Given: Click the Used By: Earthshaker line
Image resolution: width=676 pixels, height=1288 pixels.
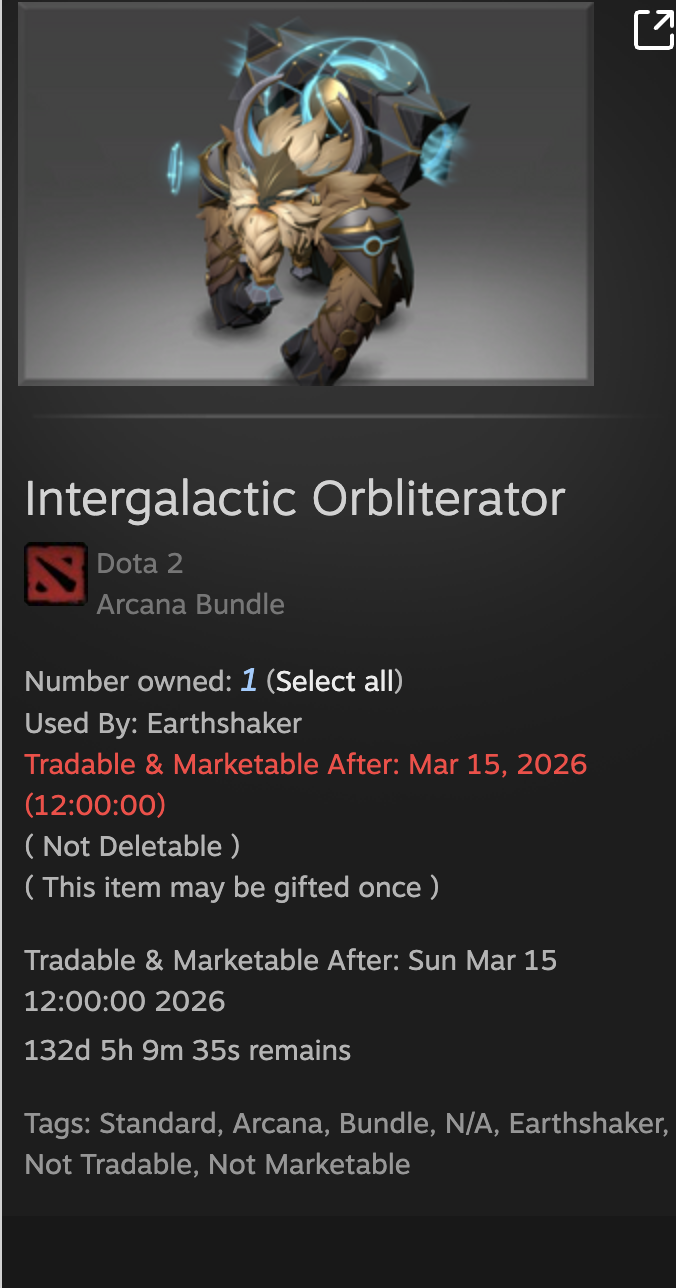Looking at the screenshot, I should tap(163, 723).
